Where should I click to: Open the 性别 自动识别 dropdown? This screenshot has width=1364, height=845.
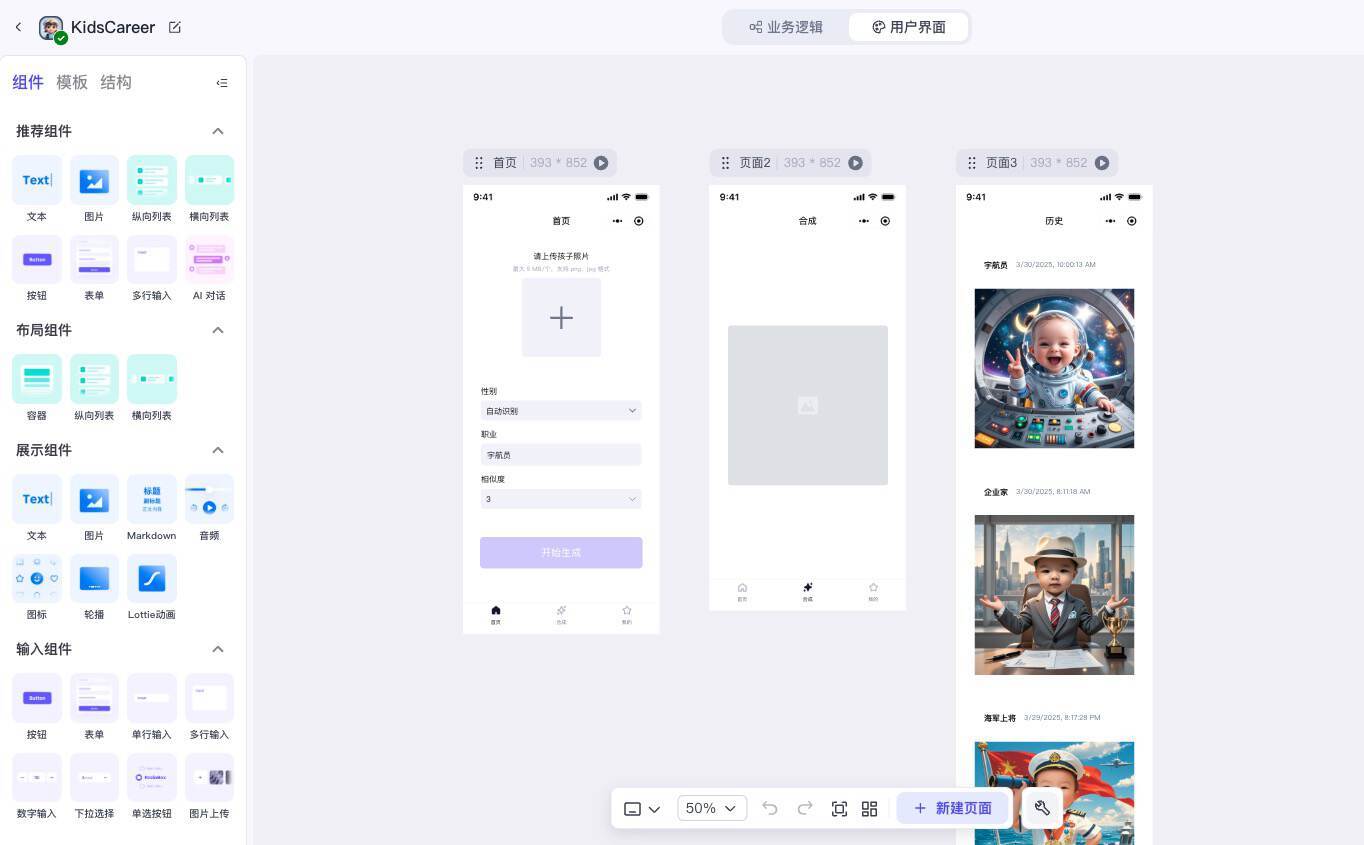point(560,410)
